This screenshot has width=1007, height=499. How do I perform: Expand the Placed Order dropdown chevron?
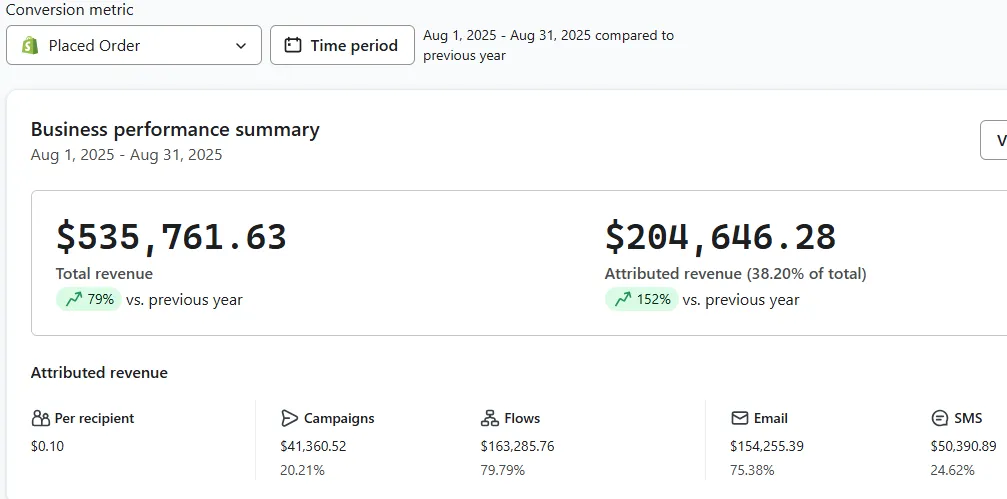point(241,45)
